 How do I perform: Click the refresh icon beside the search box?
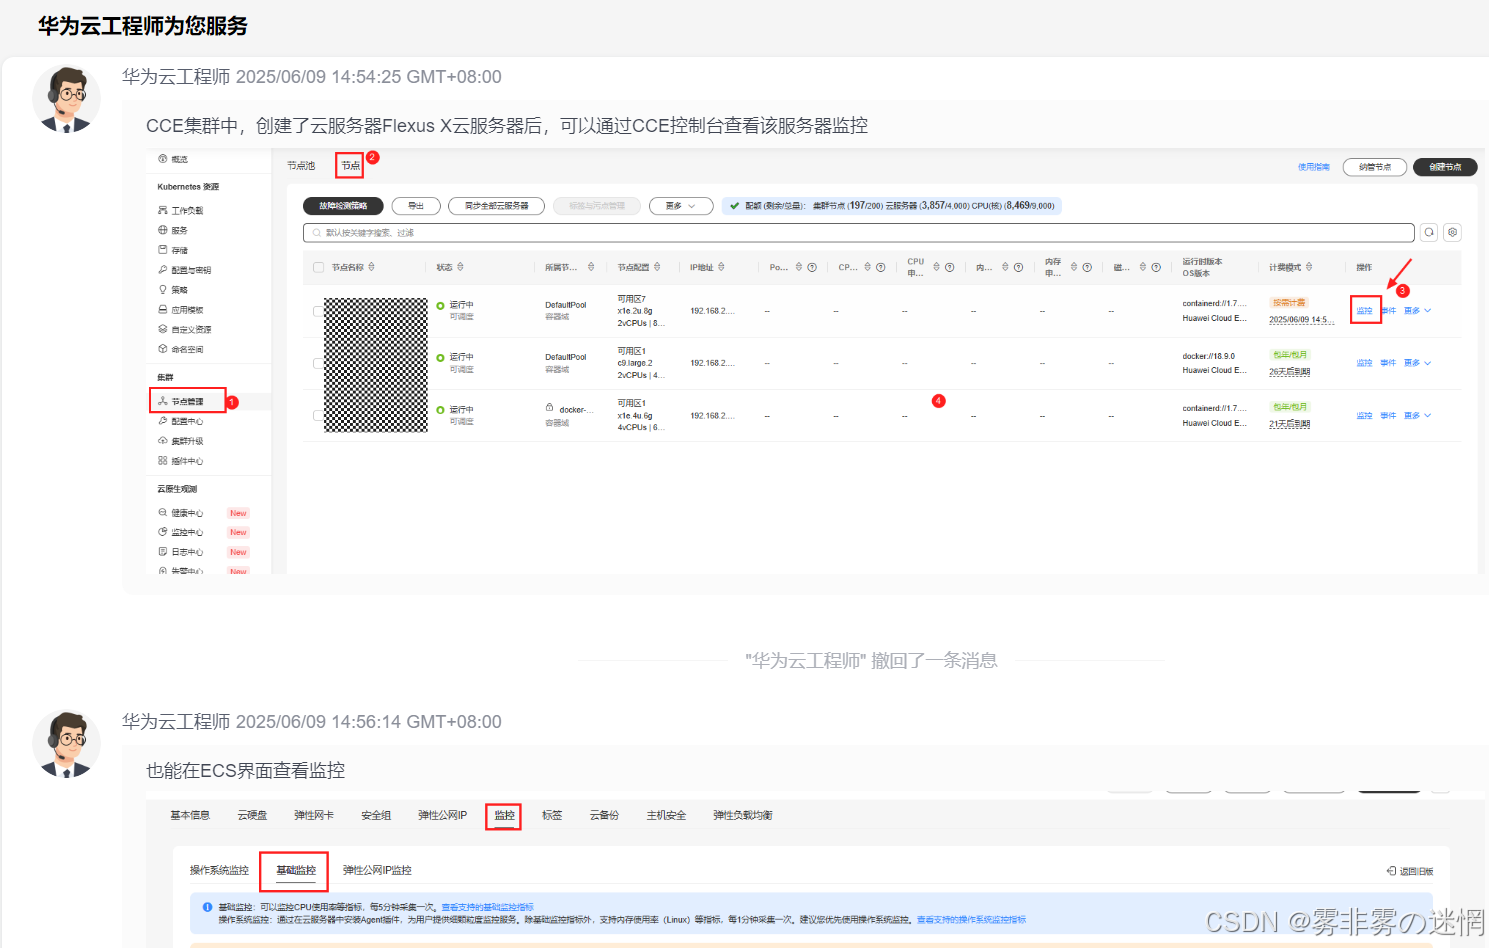click(1429, 232)
